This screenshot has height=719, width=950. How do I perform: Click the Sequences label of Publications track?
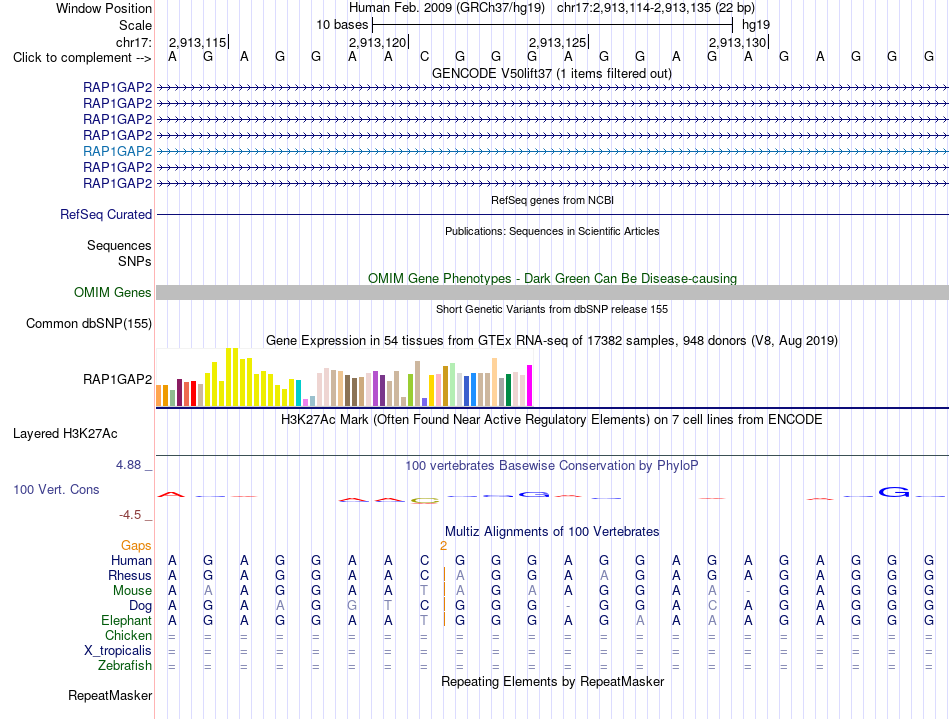[119, 245]
